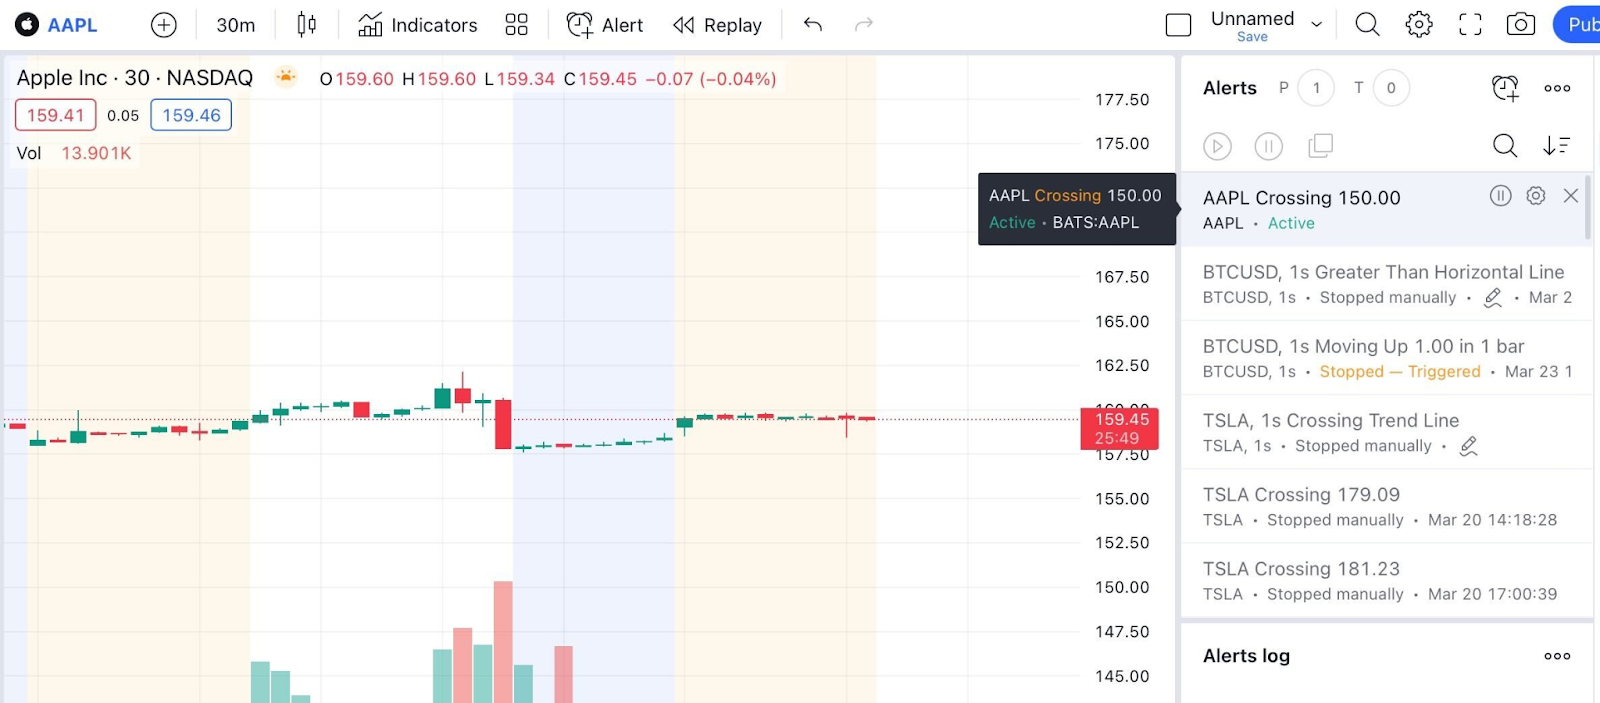
Task: Stop all alerts with the pause button
Action: pyautogui.click(x=1268, y=146)
